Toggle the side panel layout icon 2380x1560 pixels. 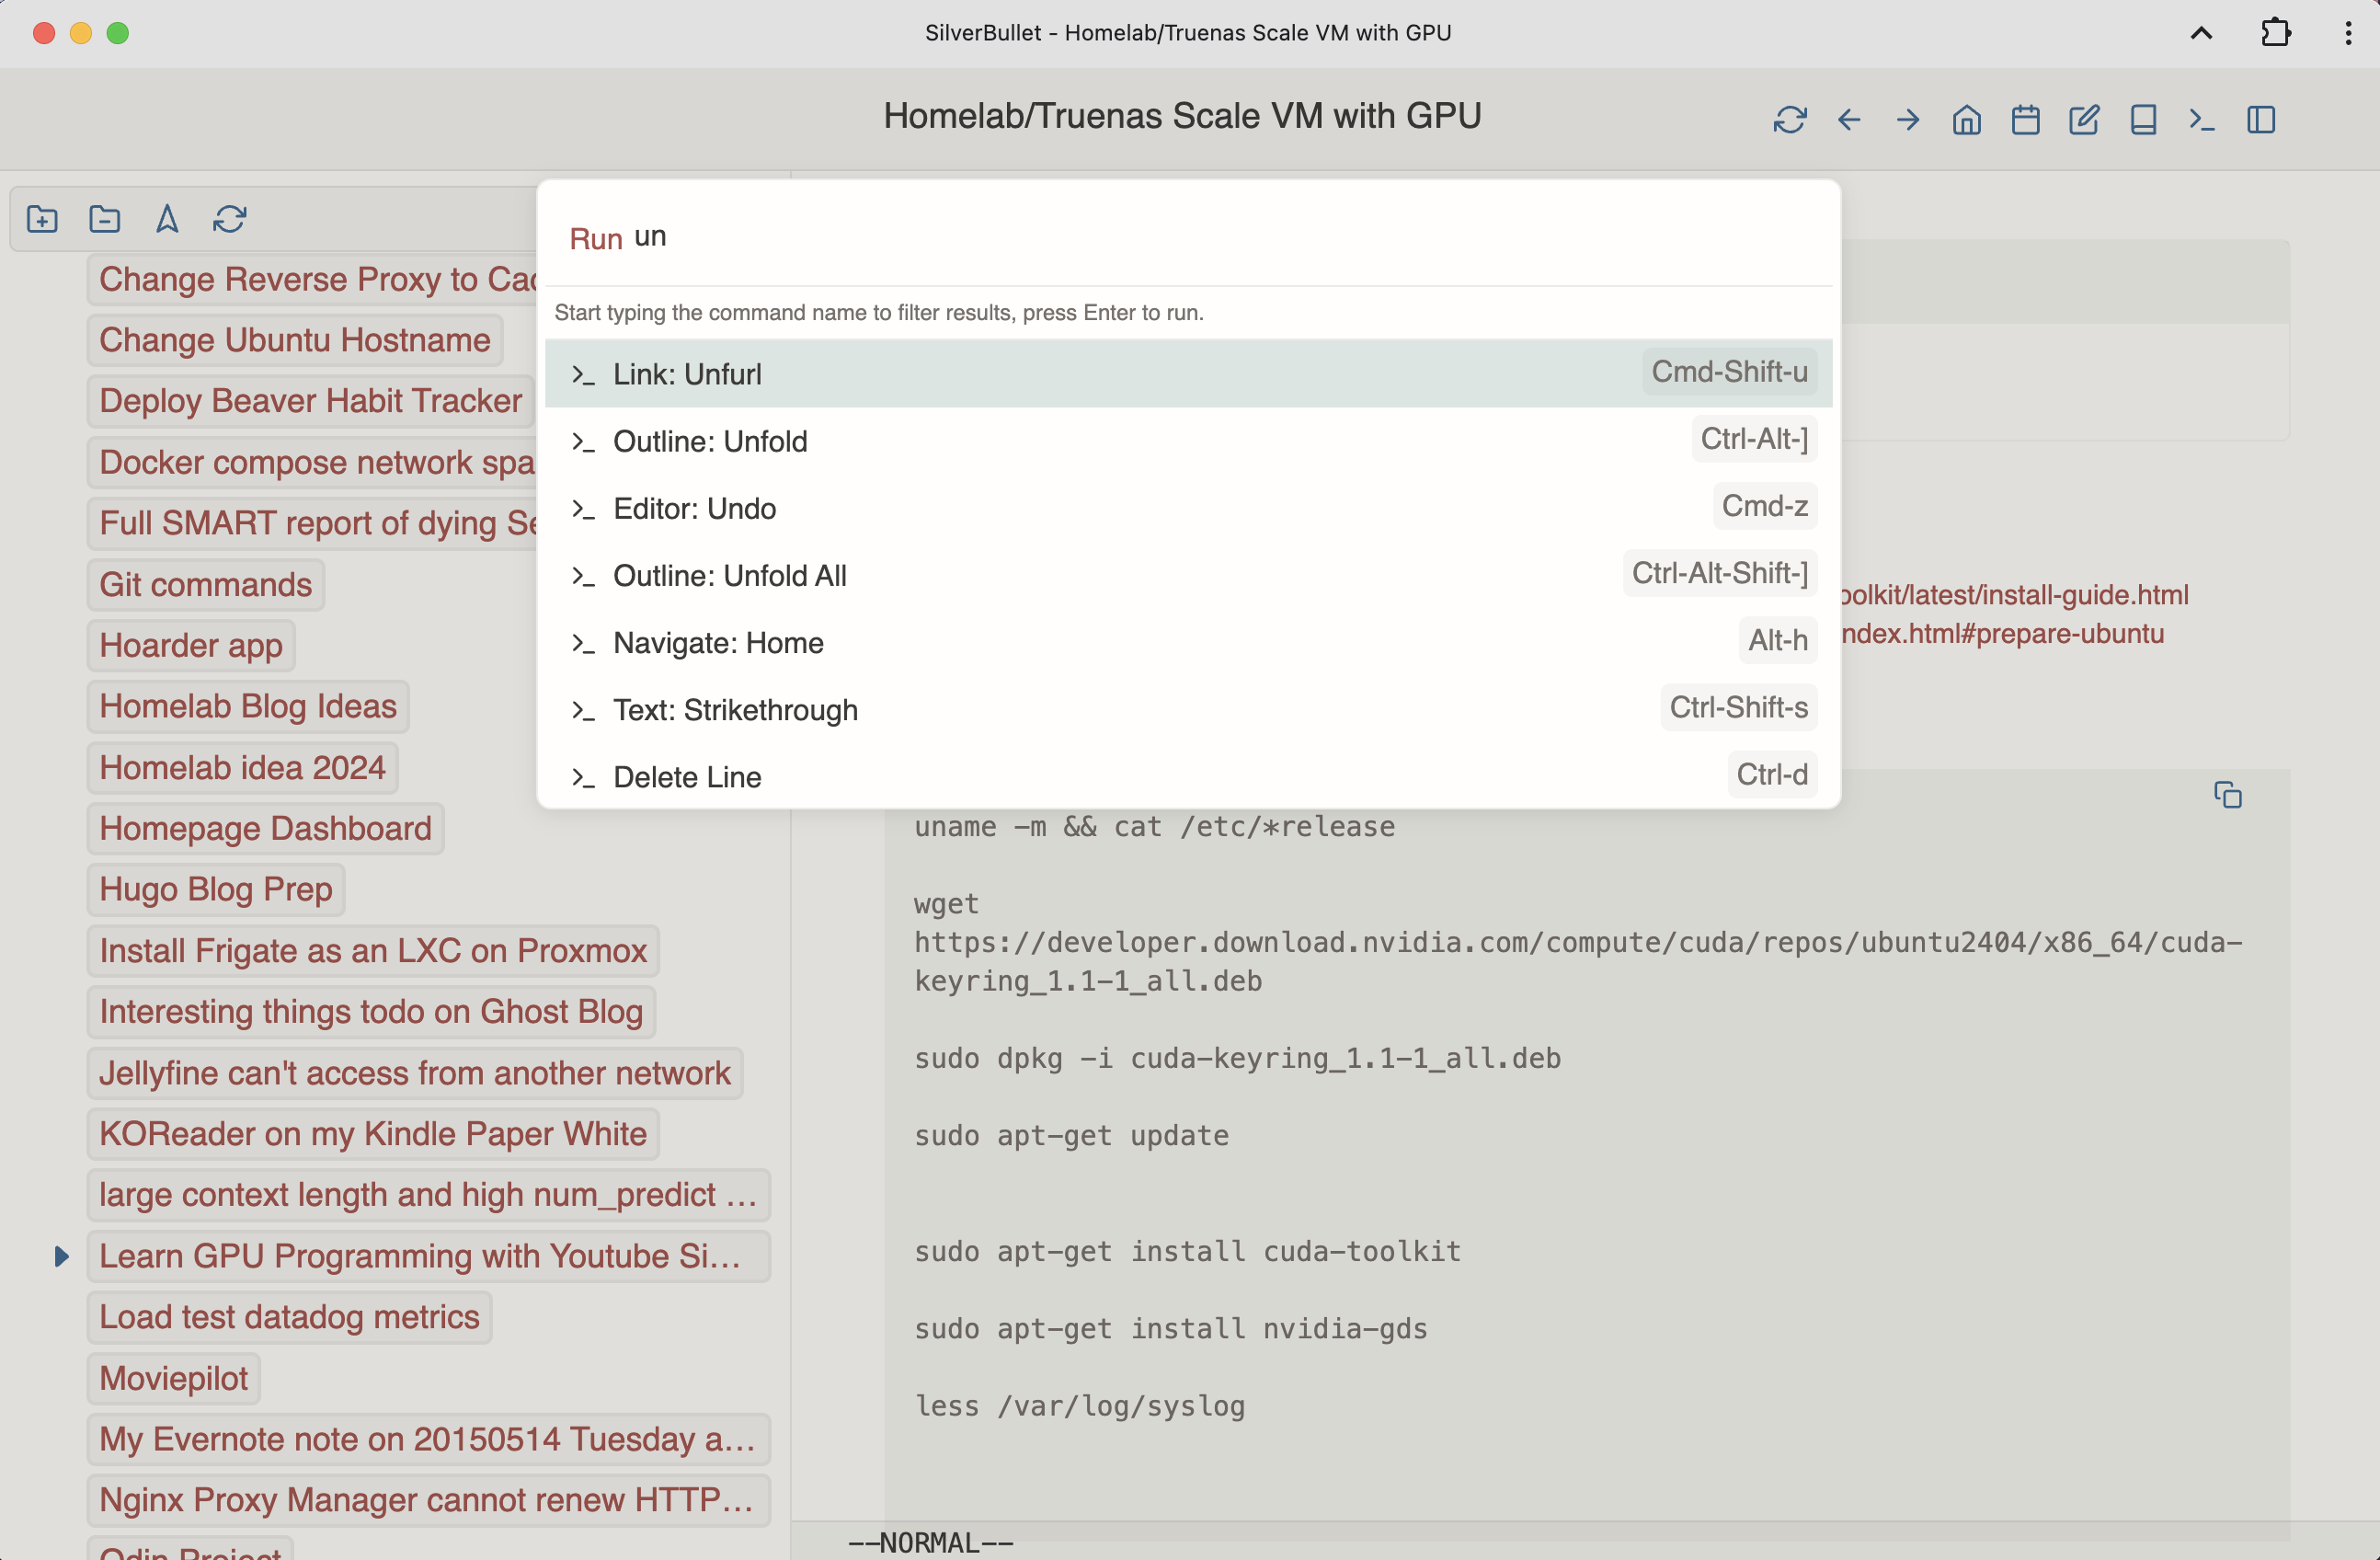(x=2261, y=120)
